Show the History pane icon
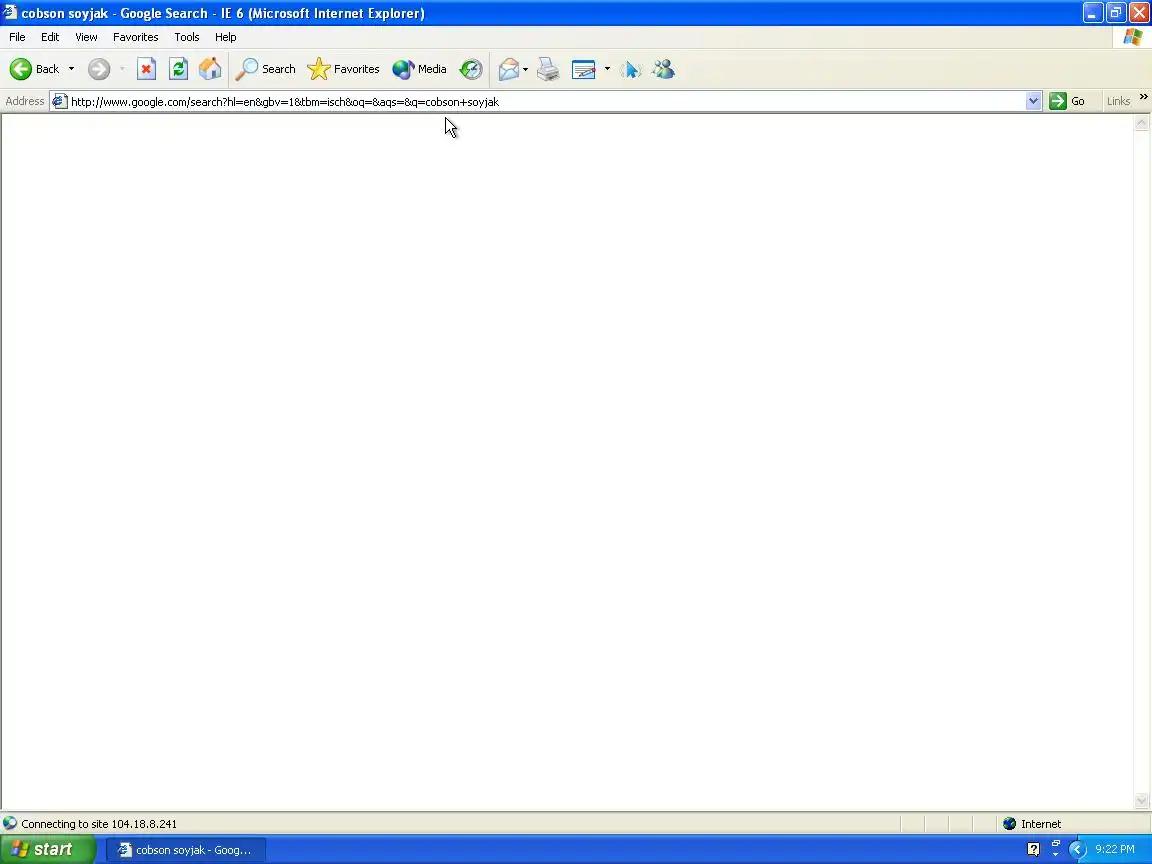The height and width of the screenshot is (864, 1152). [471, 69]
